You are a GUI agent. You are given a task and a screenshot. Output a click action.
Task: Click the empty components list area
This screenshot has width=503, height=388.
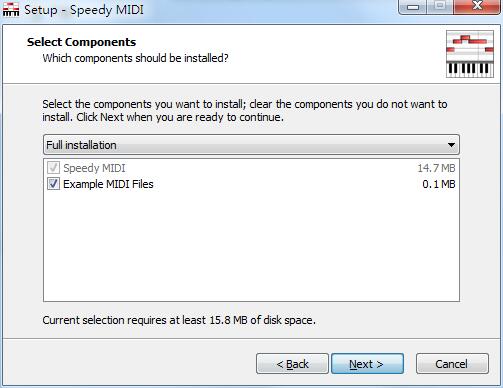(x=251, y=247)
